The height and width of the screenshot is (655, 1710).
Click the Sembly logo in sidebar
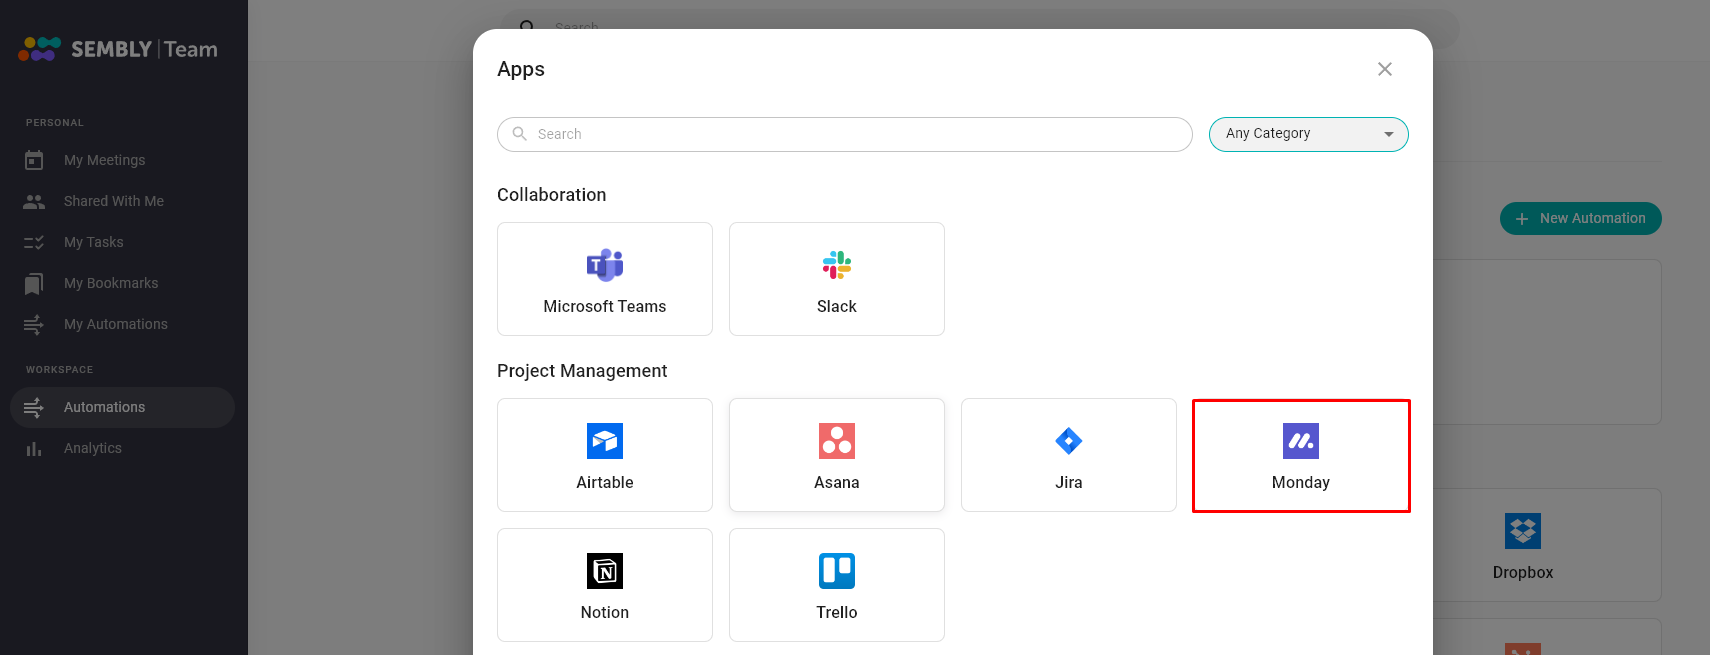coord(118,49)
